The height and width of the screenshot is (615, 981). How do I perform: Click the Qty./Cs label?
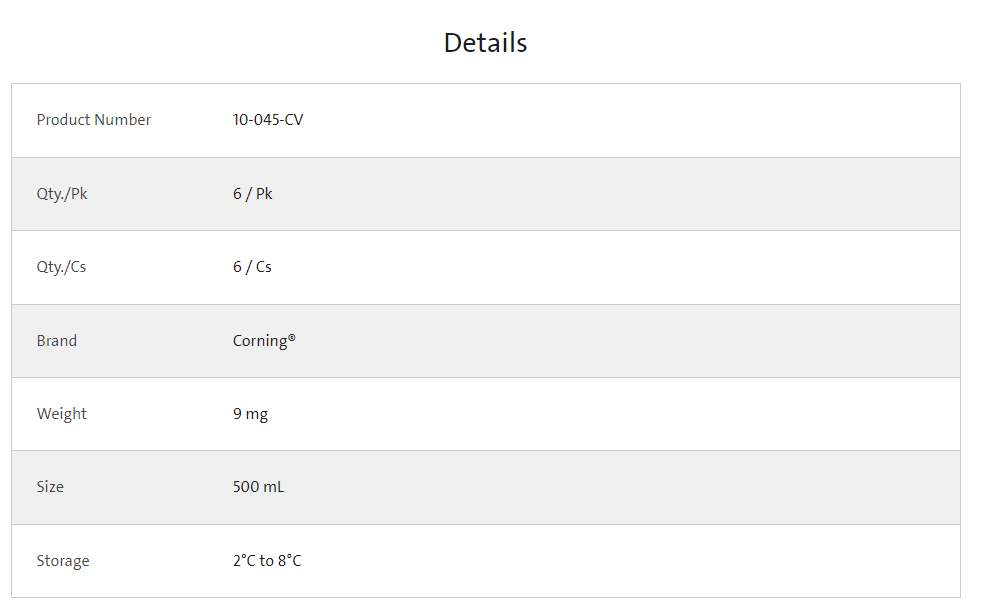pos(61,267)
